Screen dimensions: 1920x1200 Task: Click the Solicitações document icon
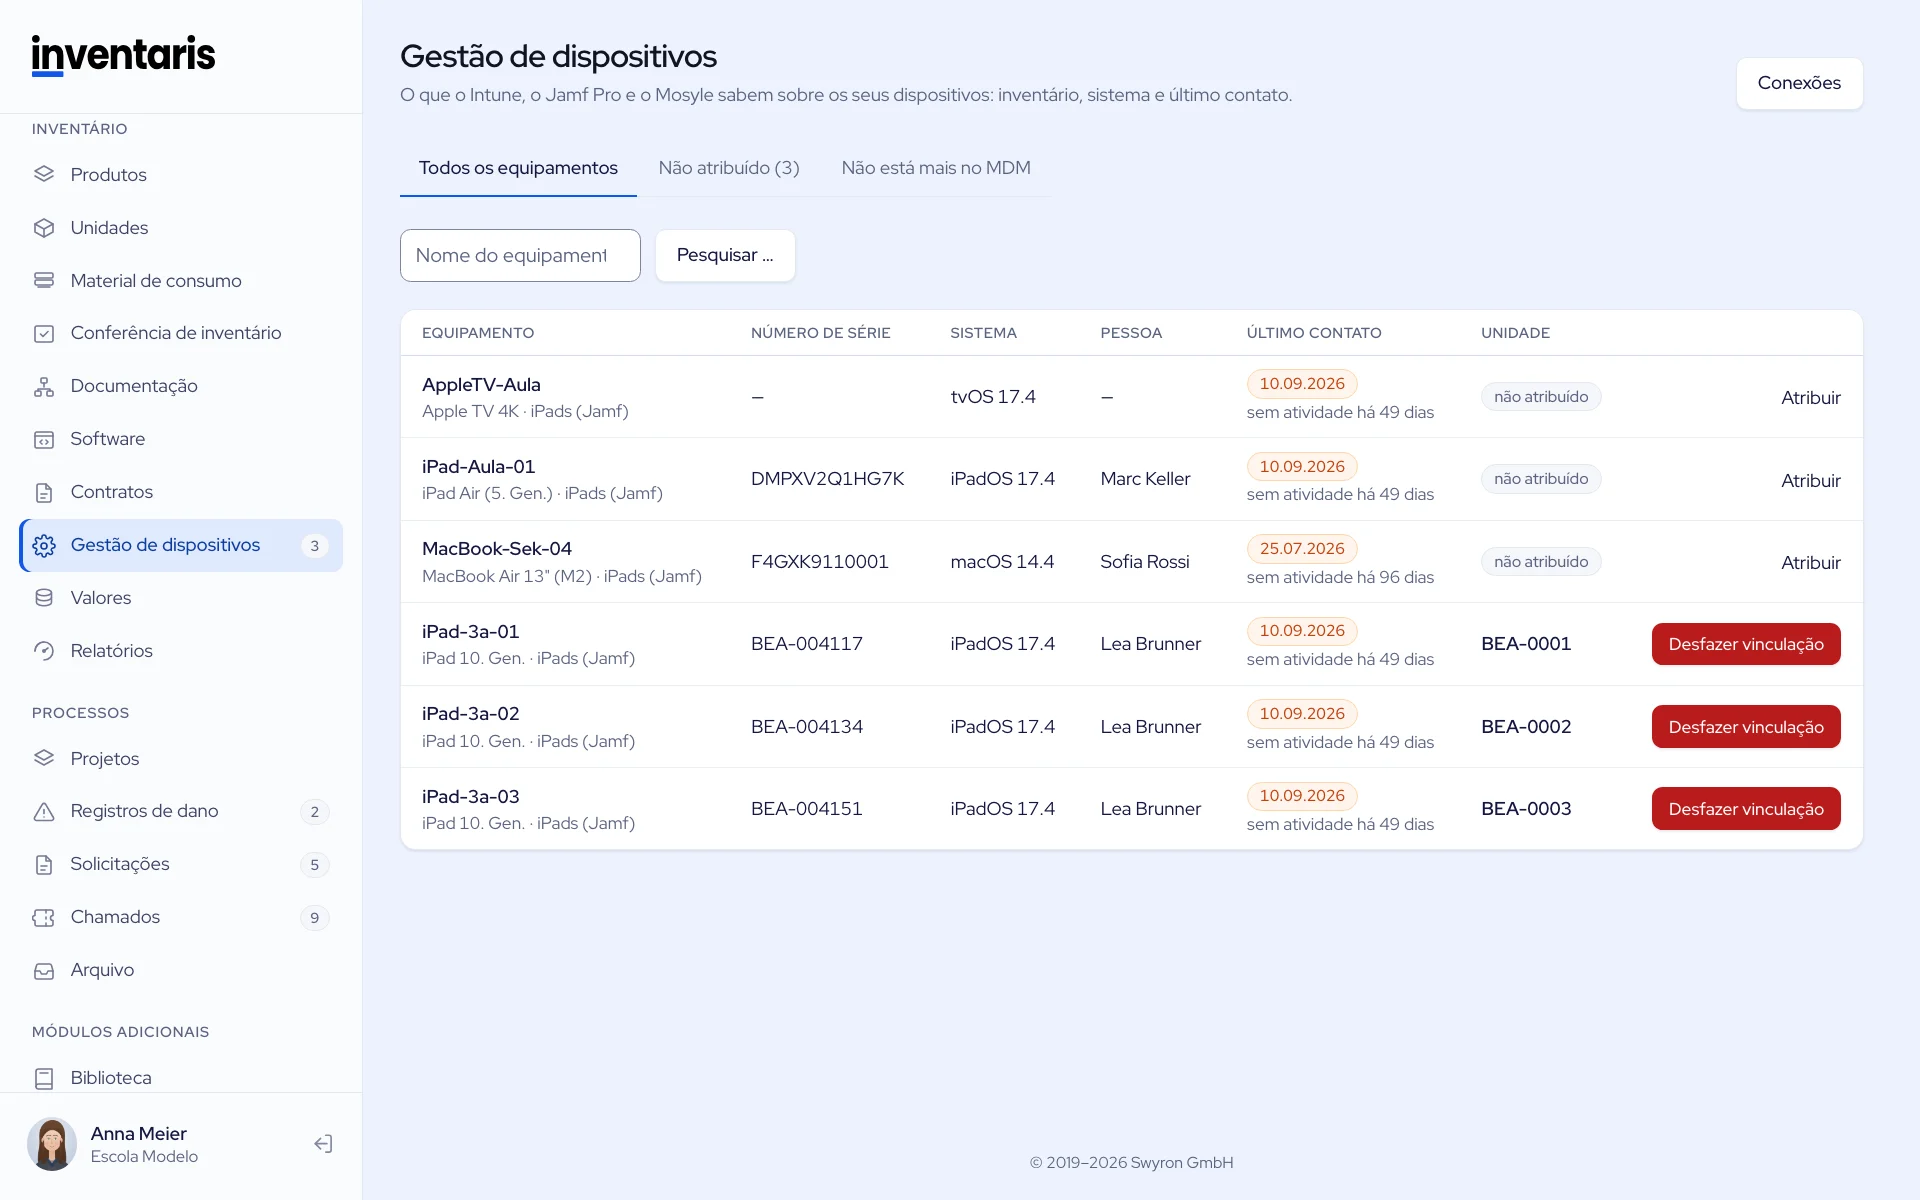pos(44,864)
